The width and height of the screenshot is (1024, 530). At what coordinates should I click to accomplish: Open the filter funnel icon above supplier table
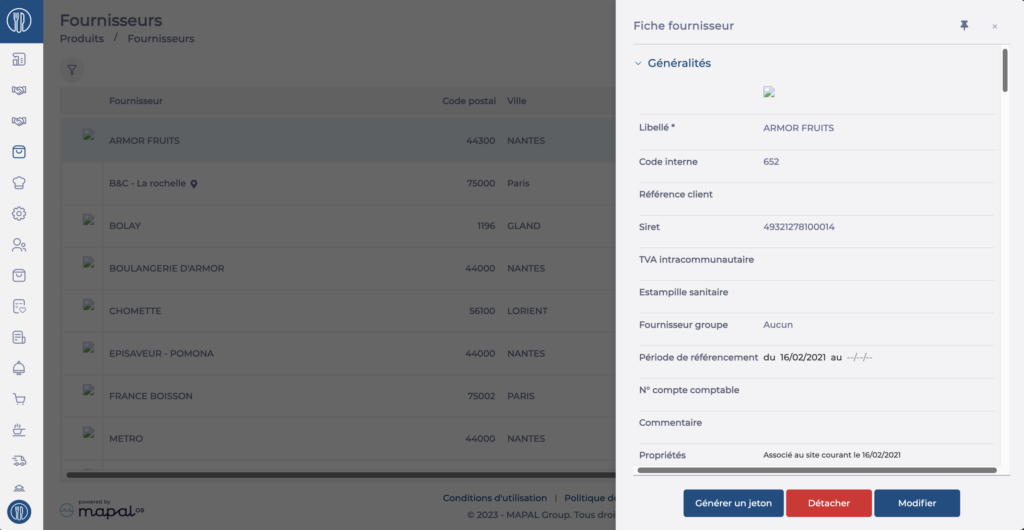click(x=72, y=70)
